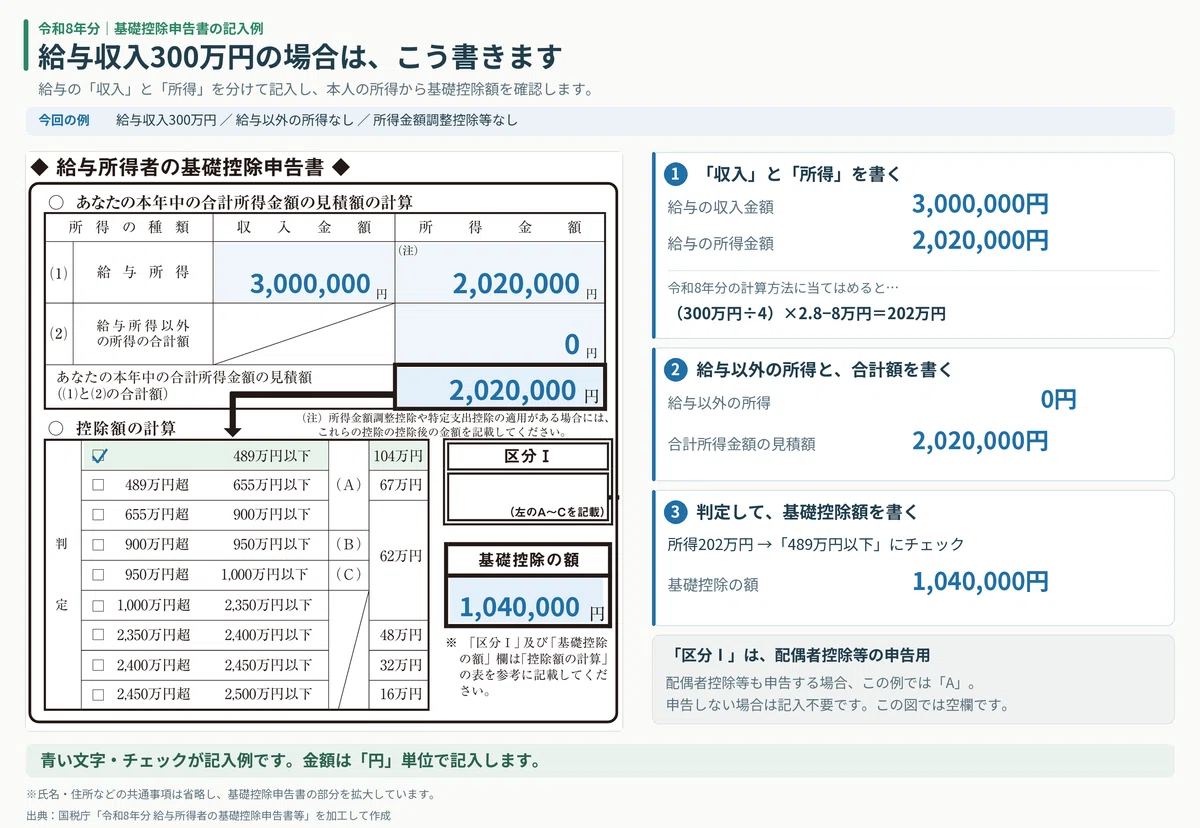Image resolution: width=1200 pixels, height=828 pixels.
Task: Click the 出典：国税庁 source line
Action: [209, 815]
